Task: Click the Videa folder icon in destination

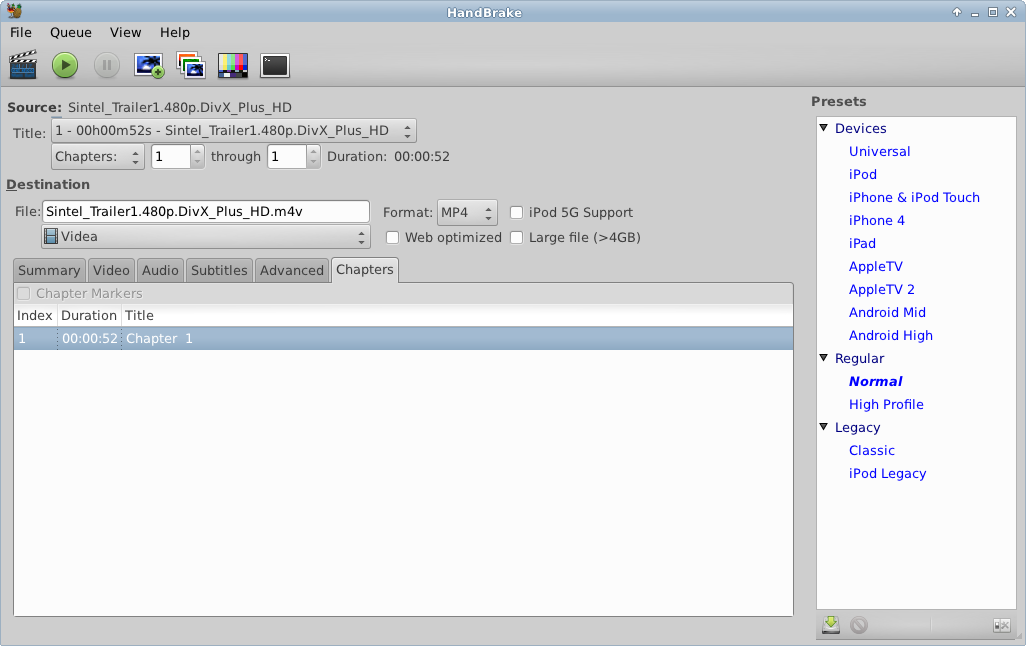Action: click(51, 236)
